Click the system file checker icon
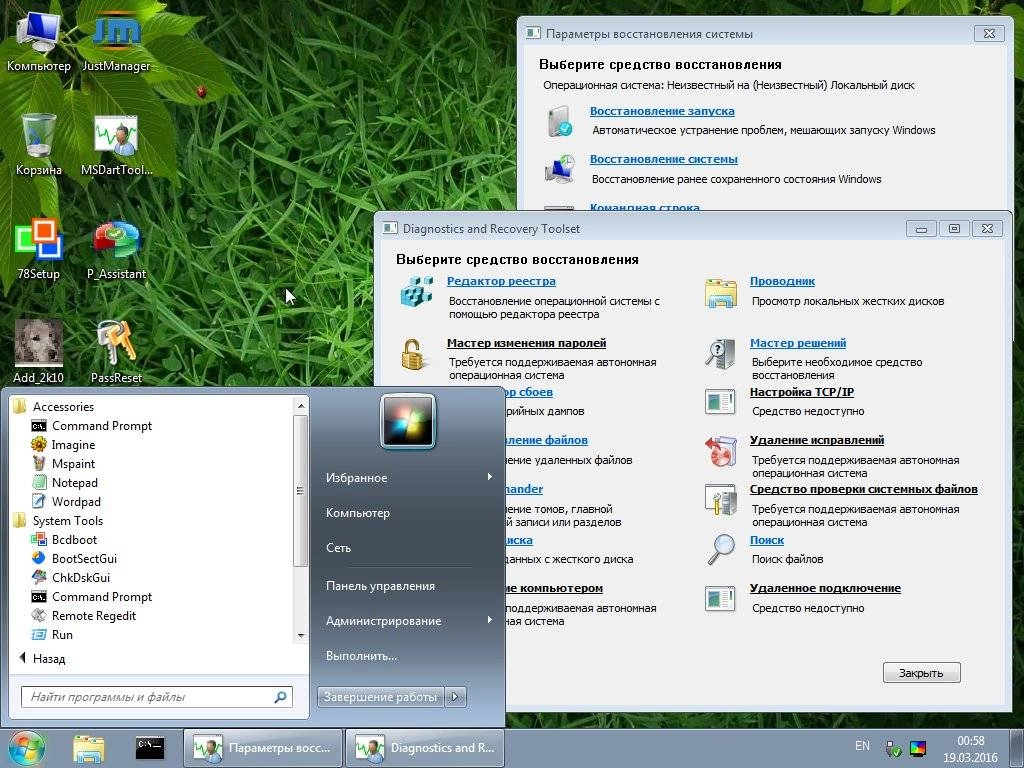Image resolution: width=1024 pixels, height=768 pixels. tap(720, 500)
